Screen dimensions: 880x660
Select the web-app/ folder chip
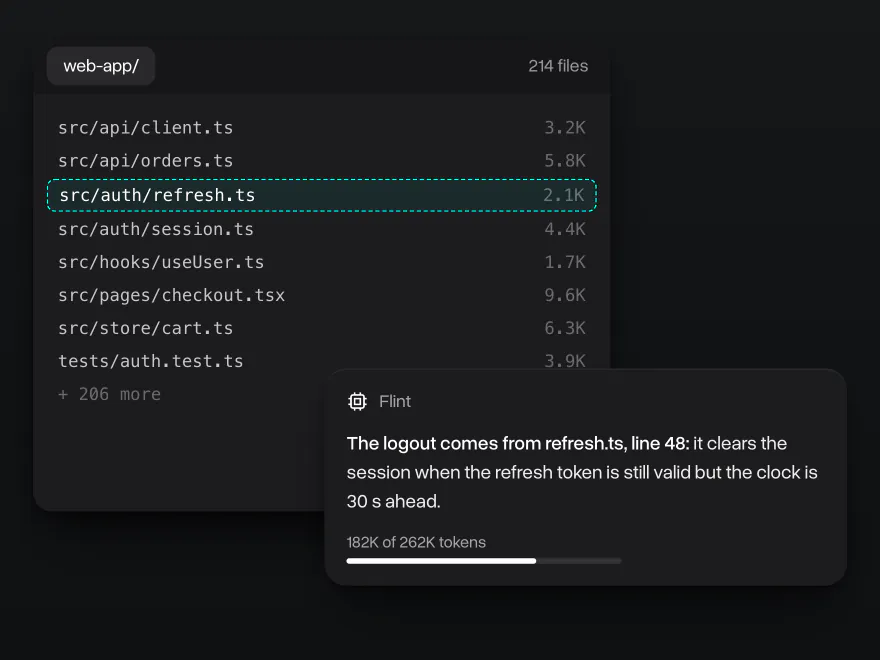[101, 66]
